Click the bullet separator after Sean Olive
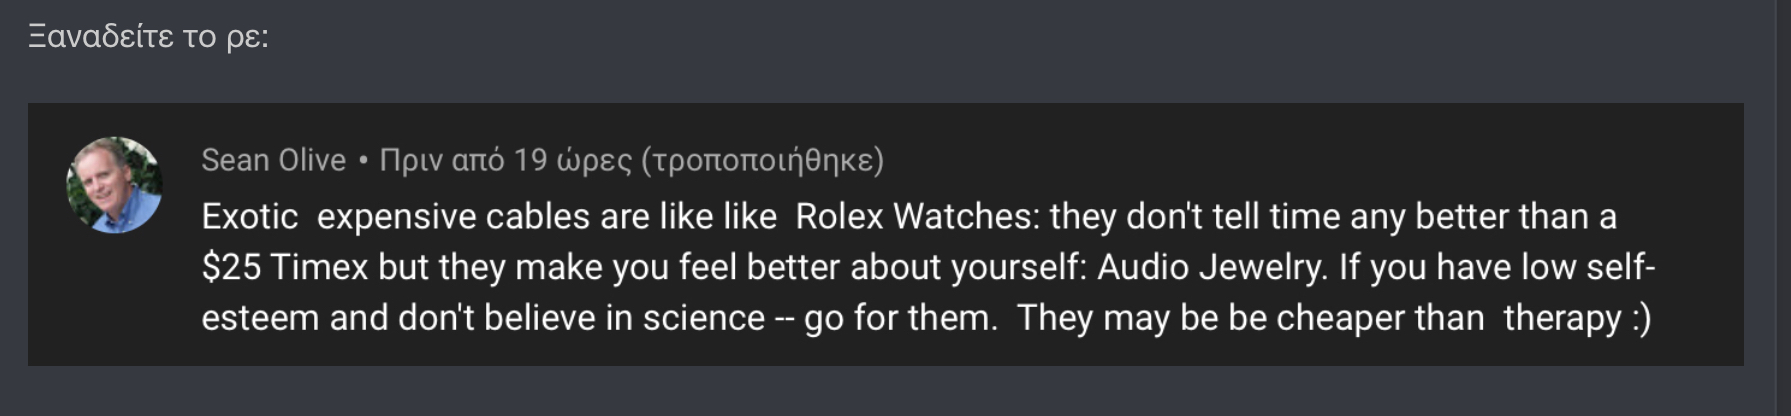The height and width of the screenshot is (416, 1791). pyautogui.click(x=363, y=160)
